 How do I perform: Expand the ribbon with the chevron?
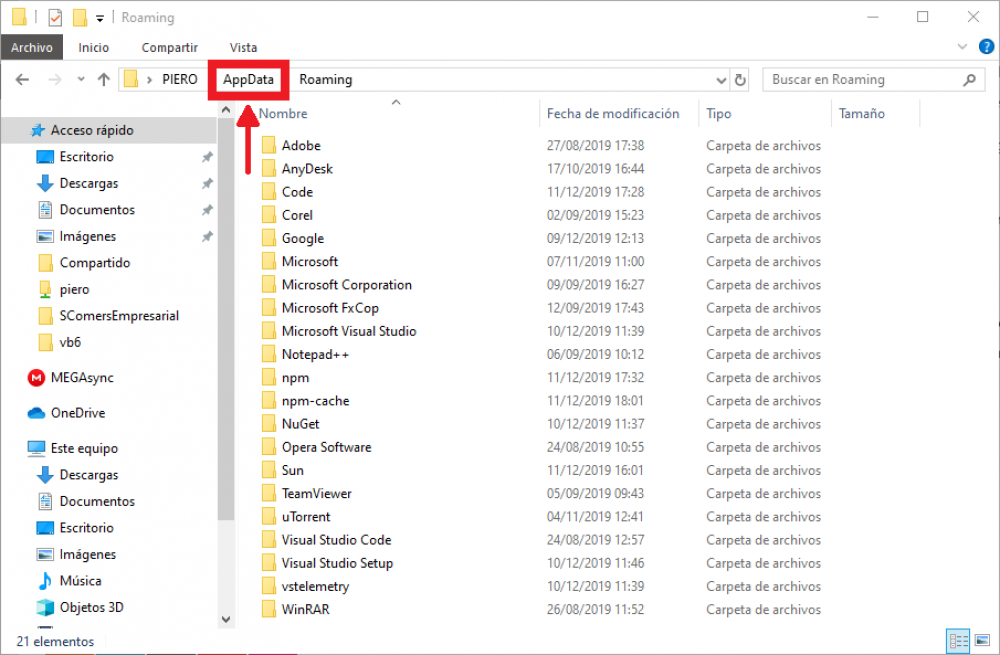pyautogui.click(x=962, y=47)
